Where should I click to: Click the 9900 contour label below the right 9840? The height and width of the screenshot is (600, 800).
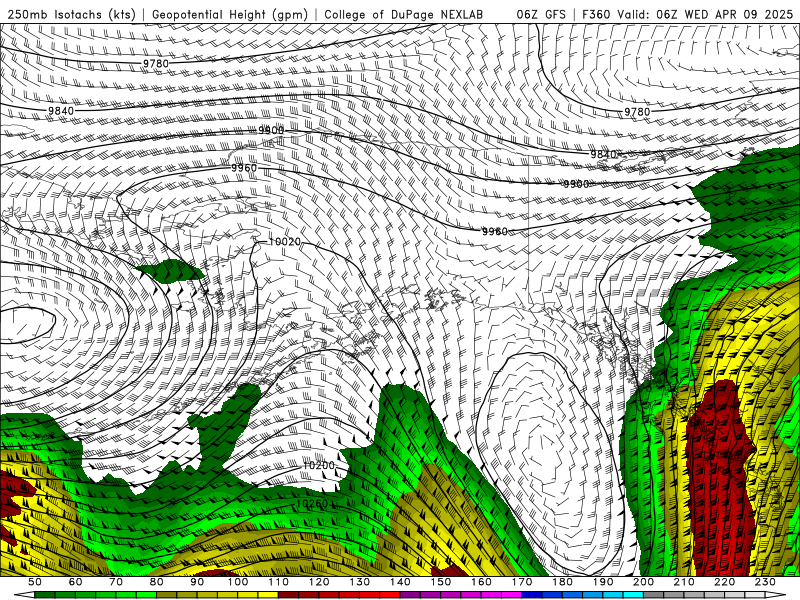(577, 184)
